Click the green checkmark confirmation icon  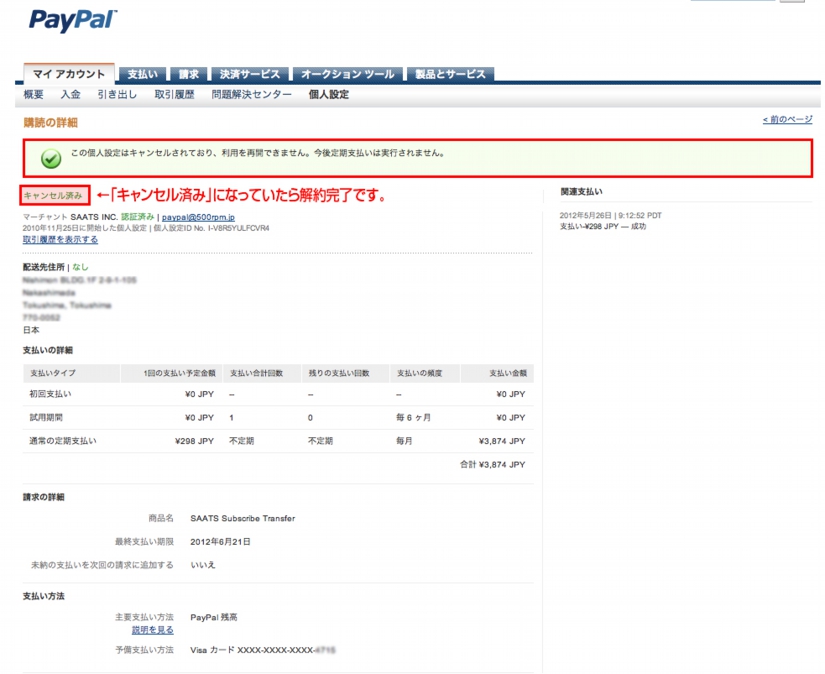coord(51,158)
